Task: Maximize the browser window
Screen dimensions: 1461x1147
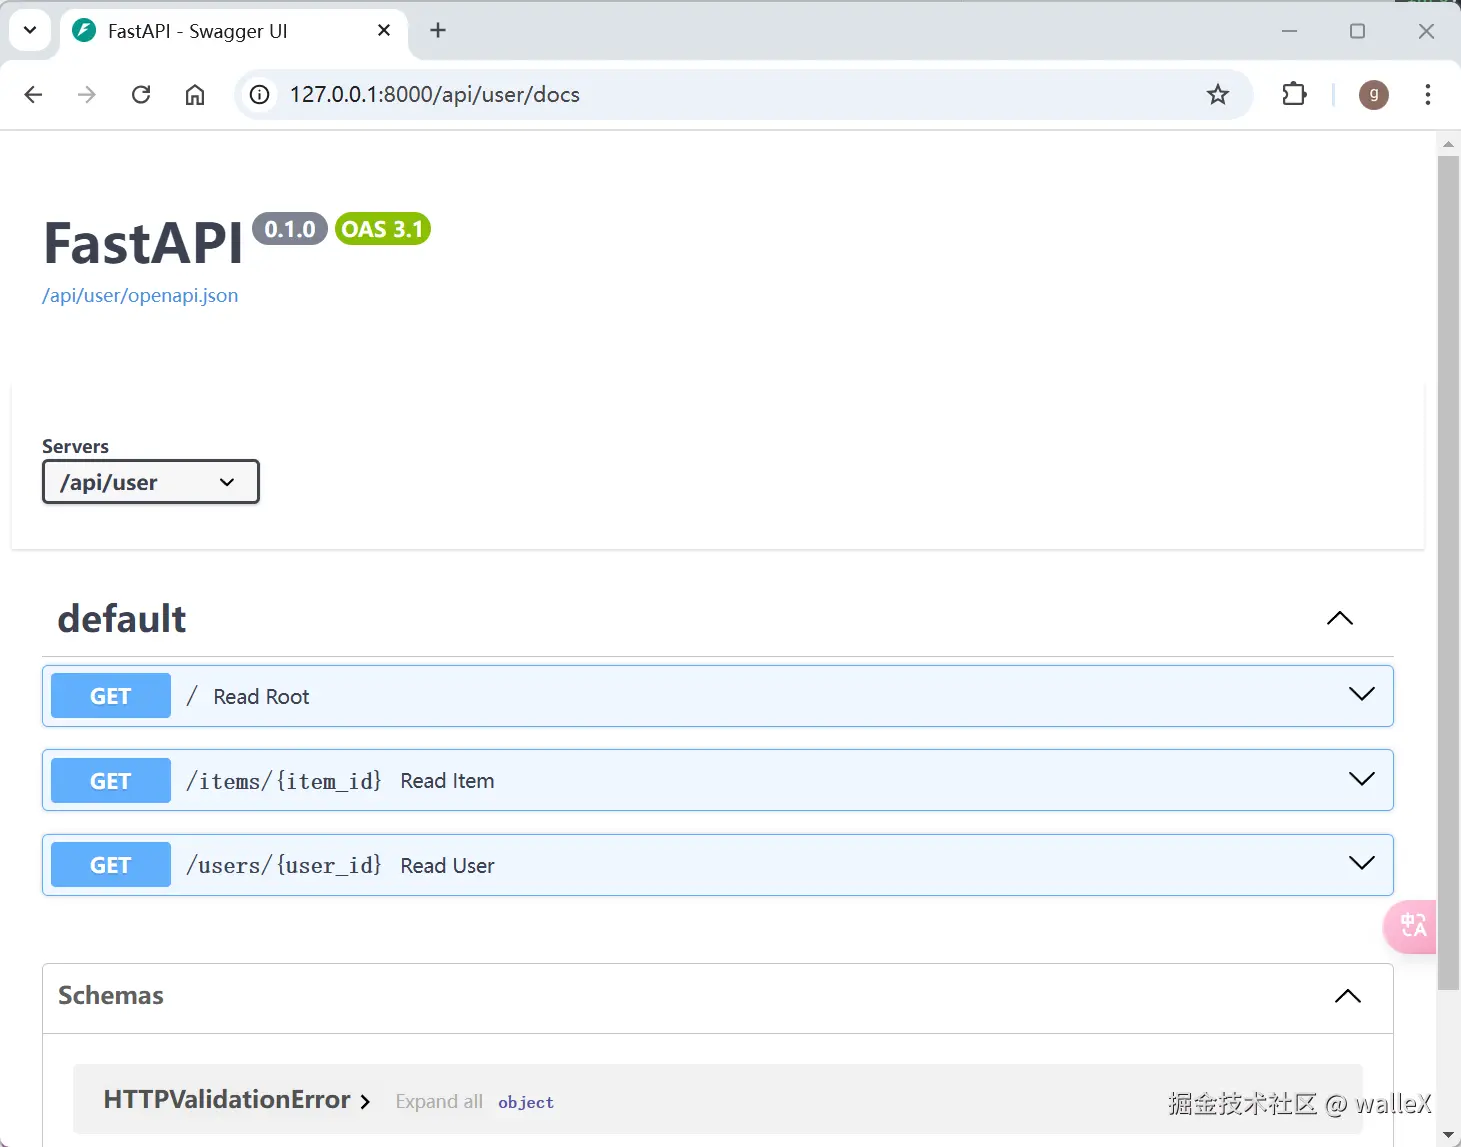Action: tap(1357, 31)
